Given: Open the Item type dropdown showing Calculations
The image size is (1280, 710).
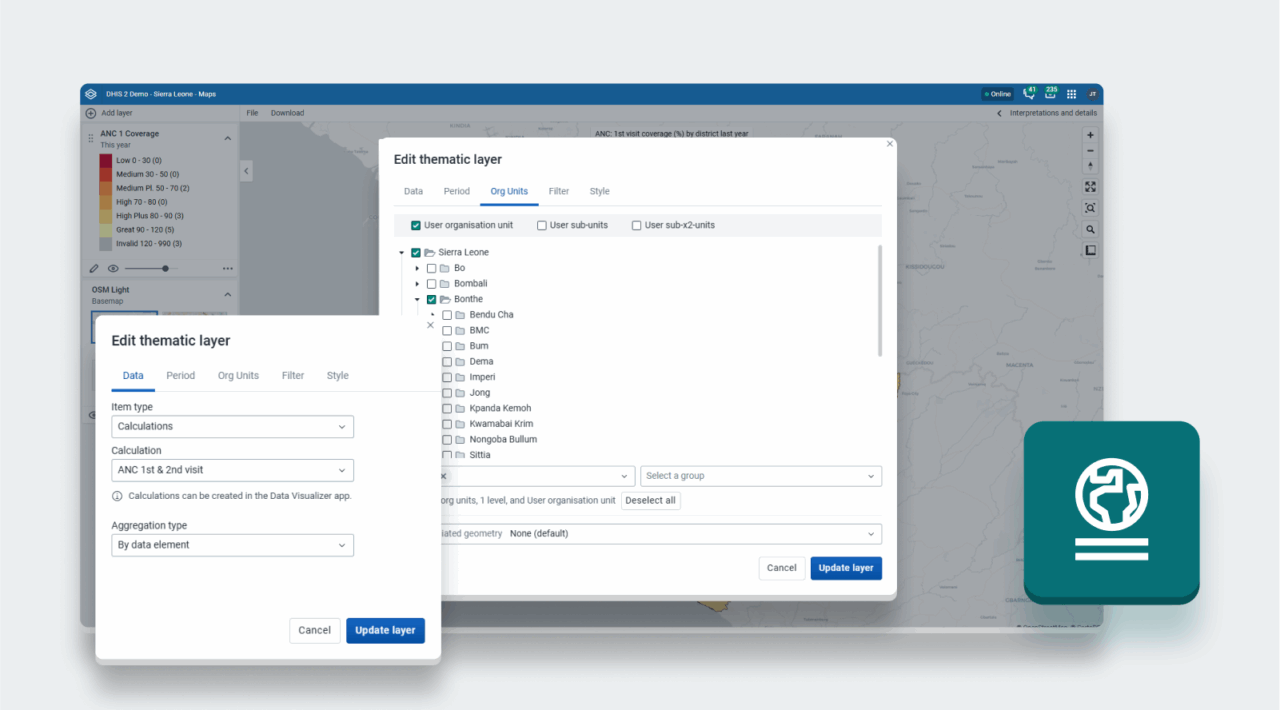Looking at the screenshot, I should pyautogui.click(x=232, y=427).
